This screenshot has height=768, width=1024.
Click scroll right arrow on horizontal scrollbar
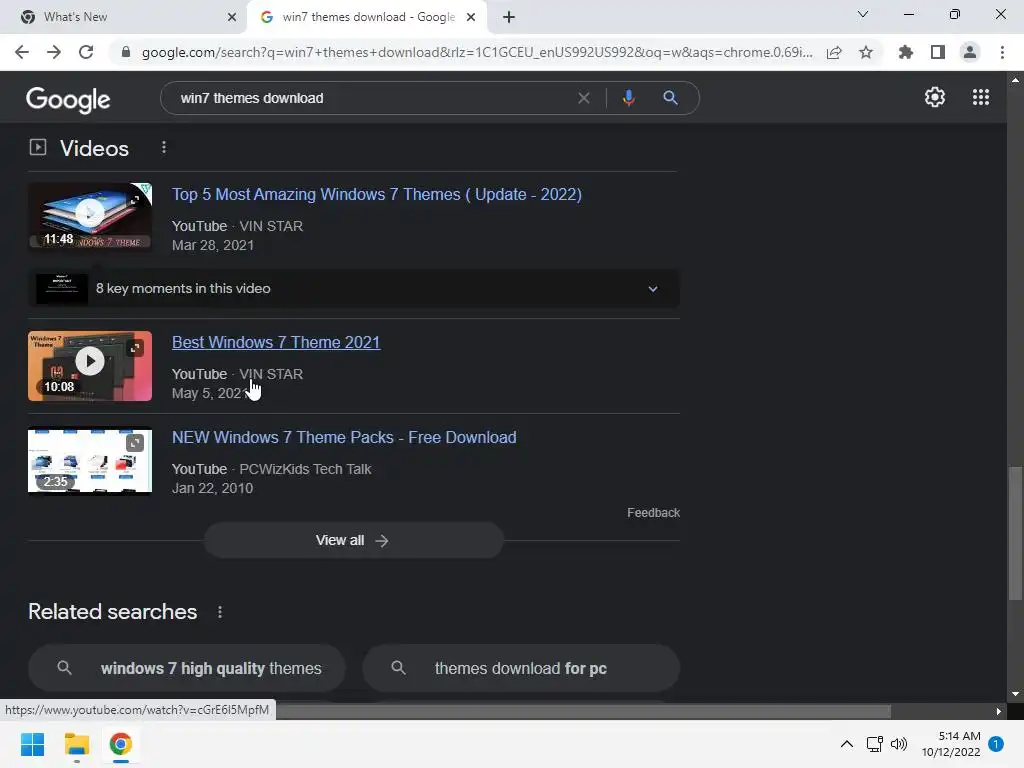pyautogui.click(x=999, y=711)
